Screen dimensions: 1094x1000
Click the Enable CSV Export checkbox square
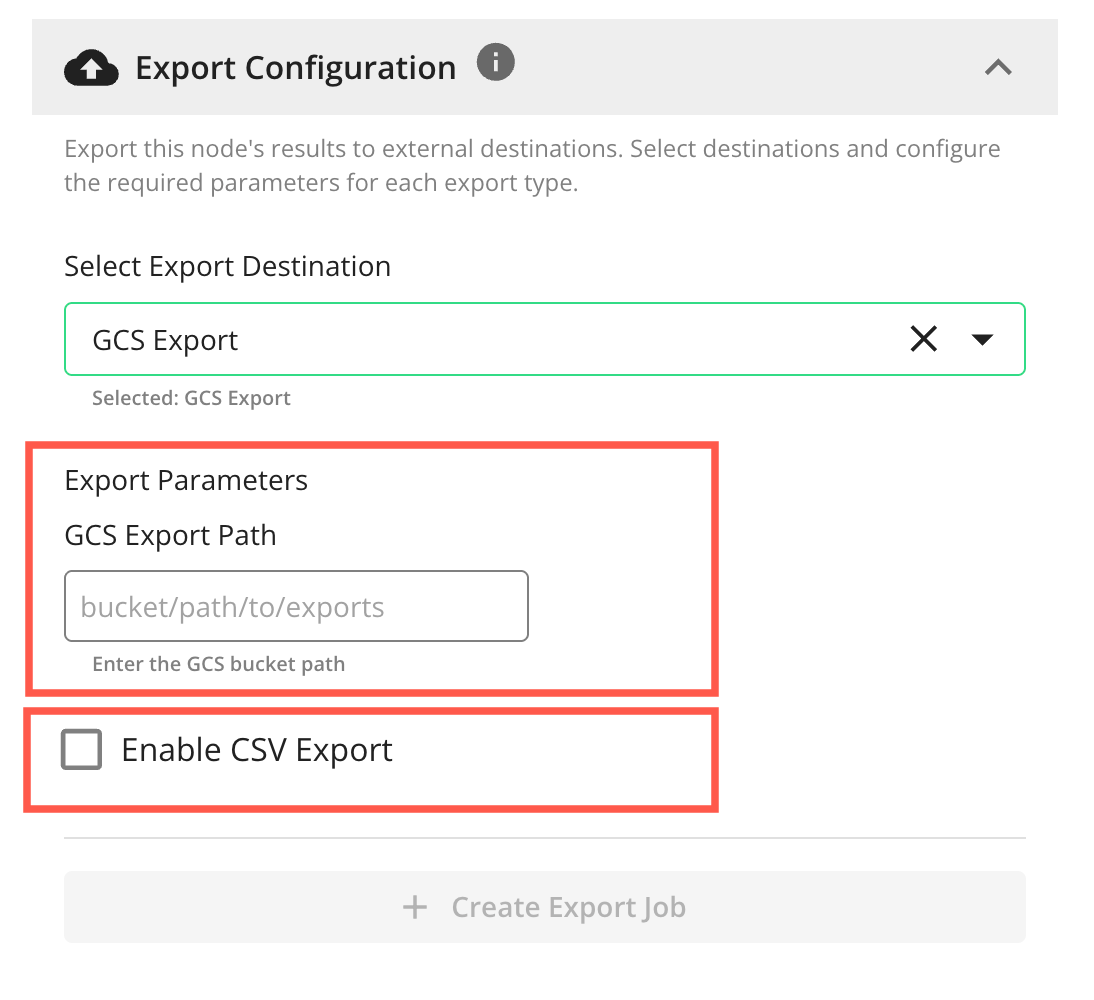coord(81,749)
